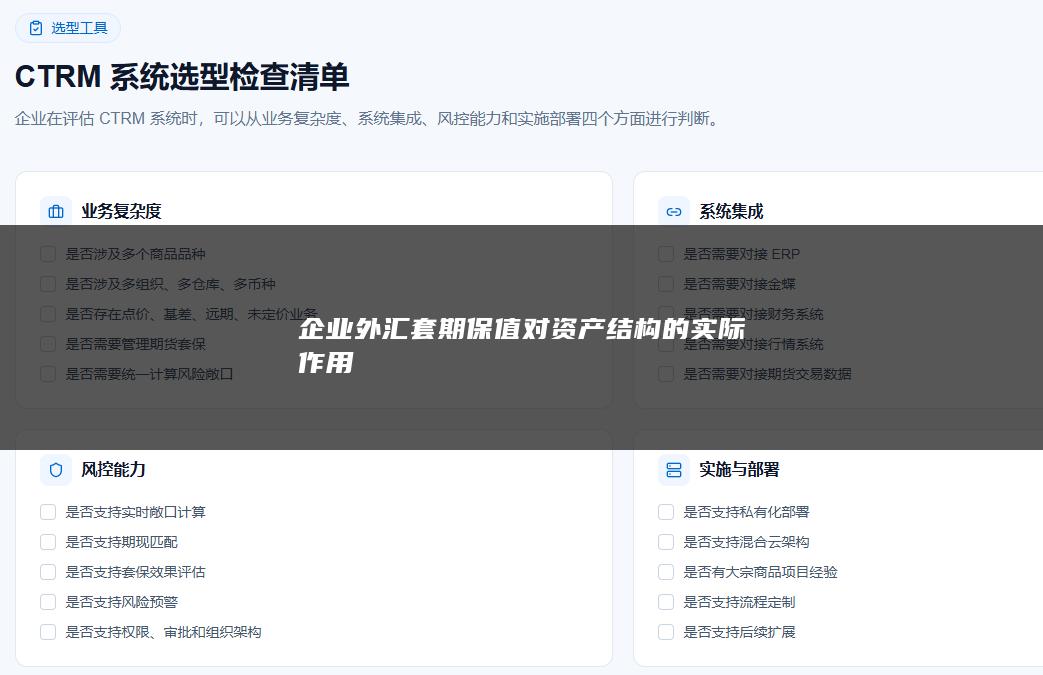1043x675 pixels.
Task: Check 是否需要对接行情系统
Action: point(666,344)
